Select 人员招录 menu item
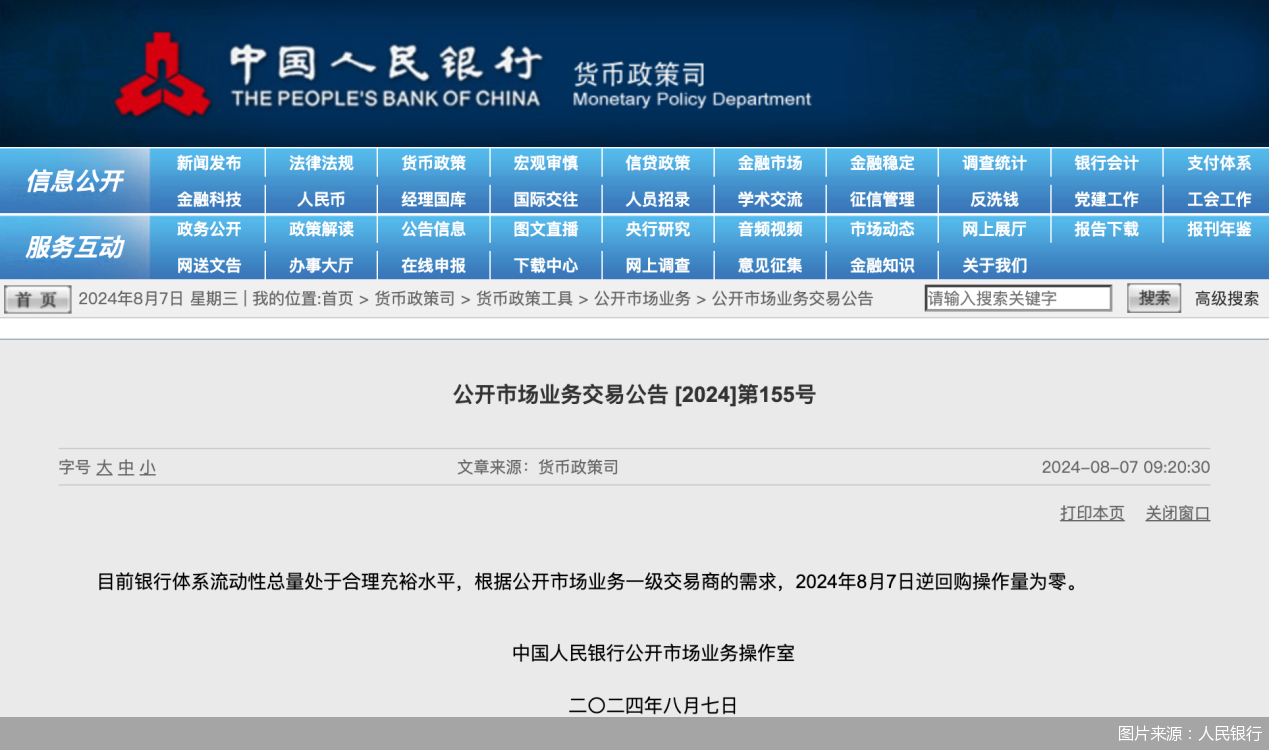 [x=658, y=199]
